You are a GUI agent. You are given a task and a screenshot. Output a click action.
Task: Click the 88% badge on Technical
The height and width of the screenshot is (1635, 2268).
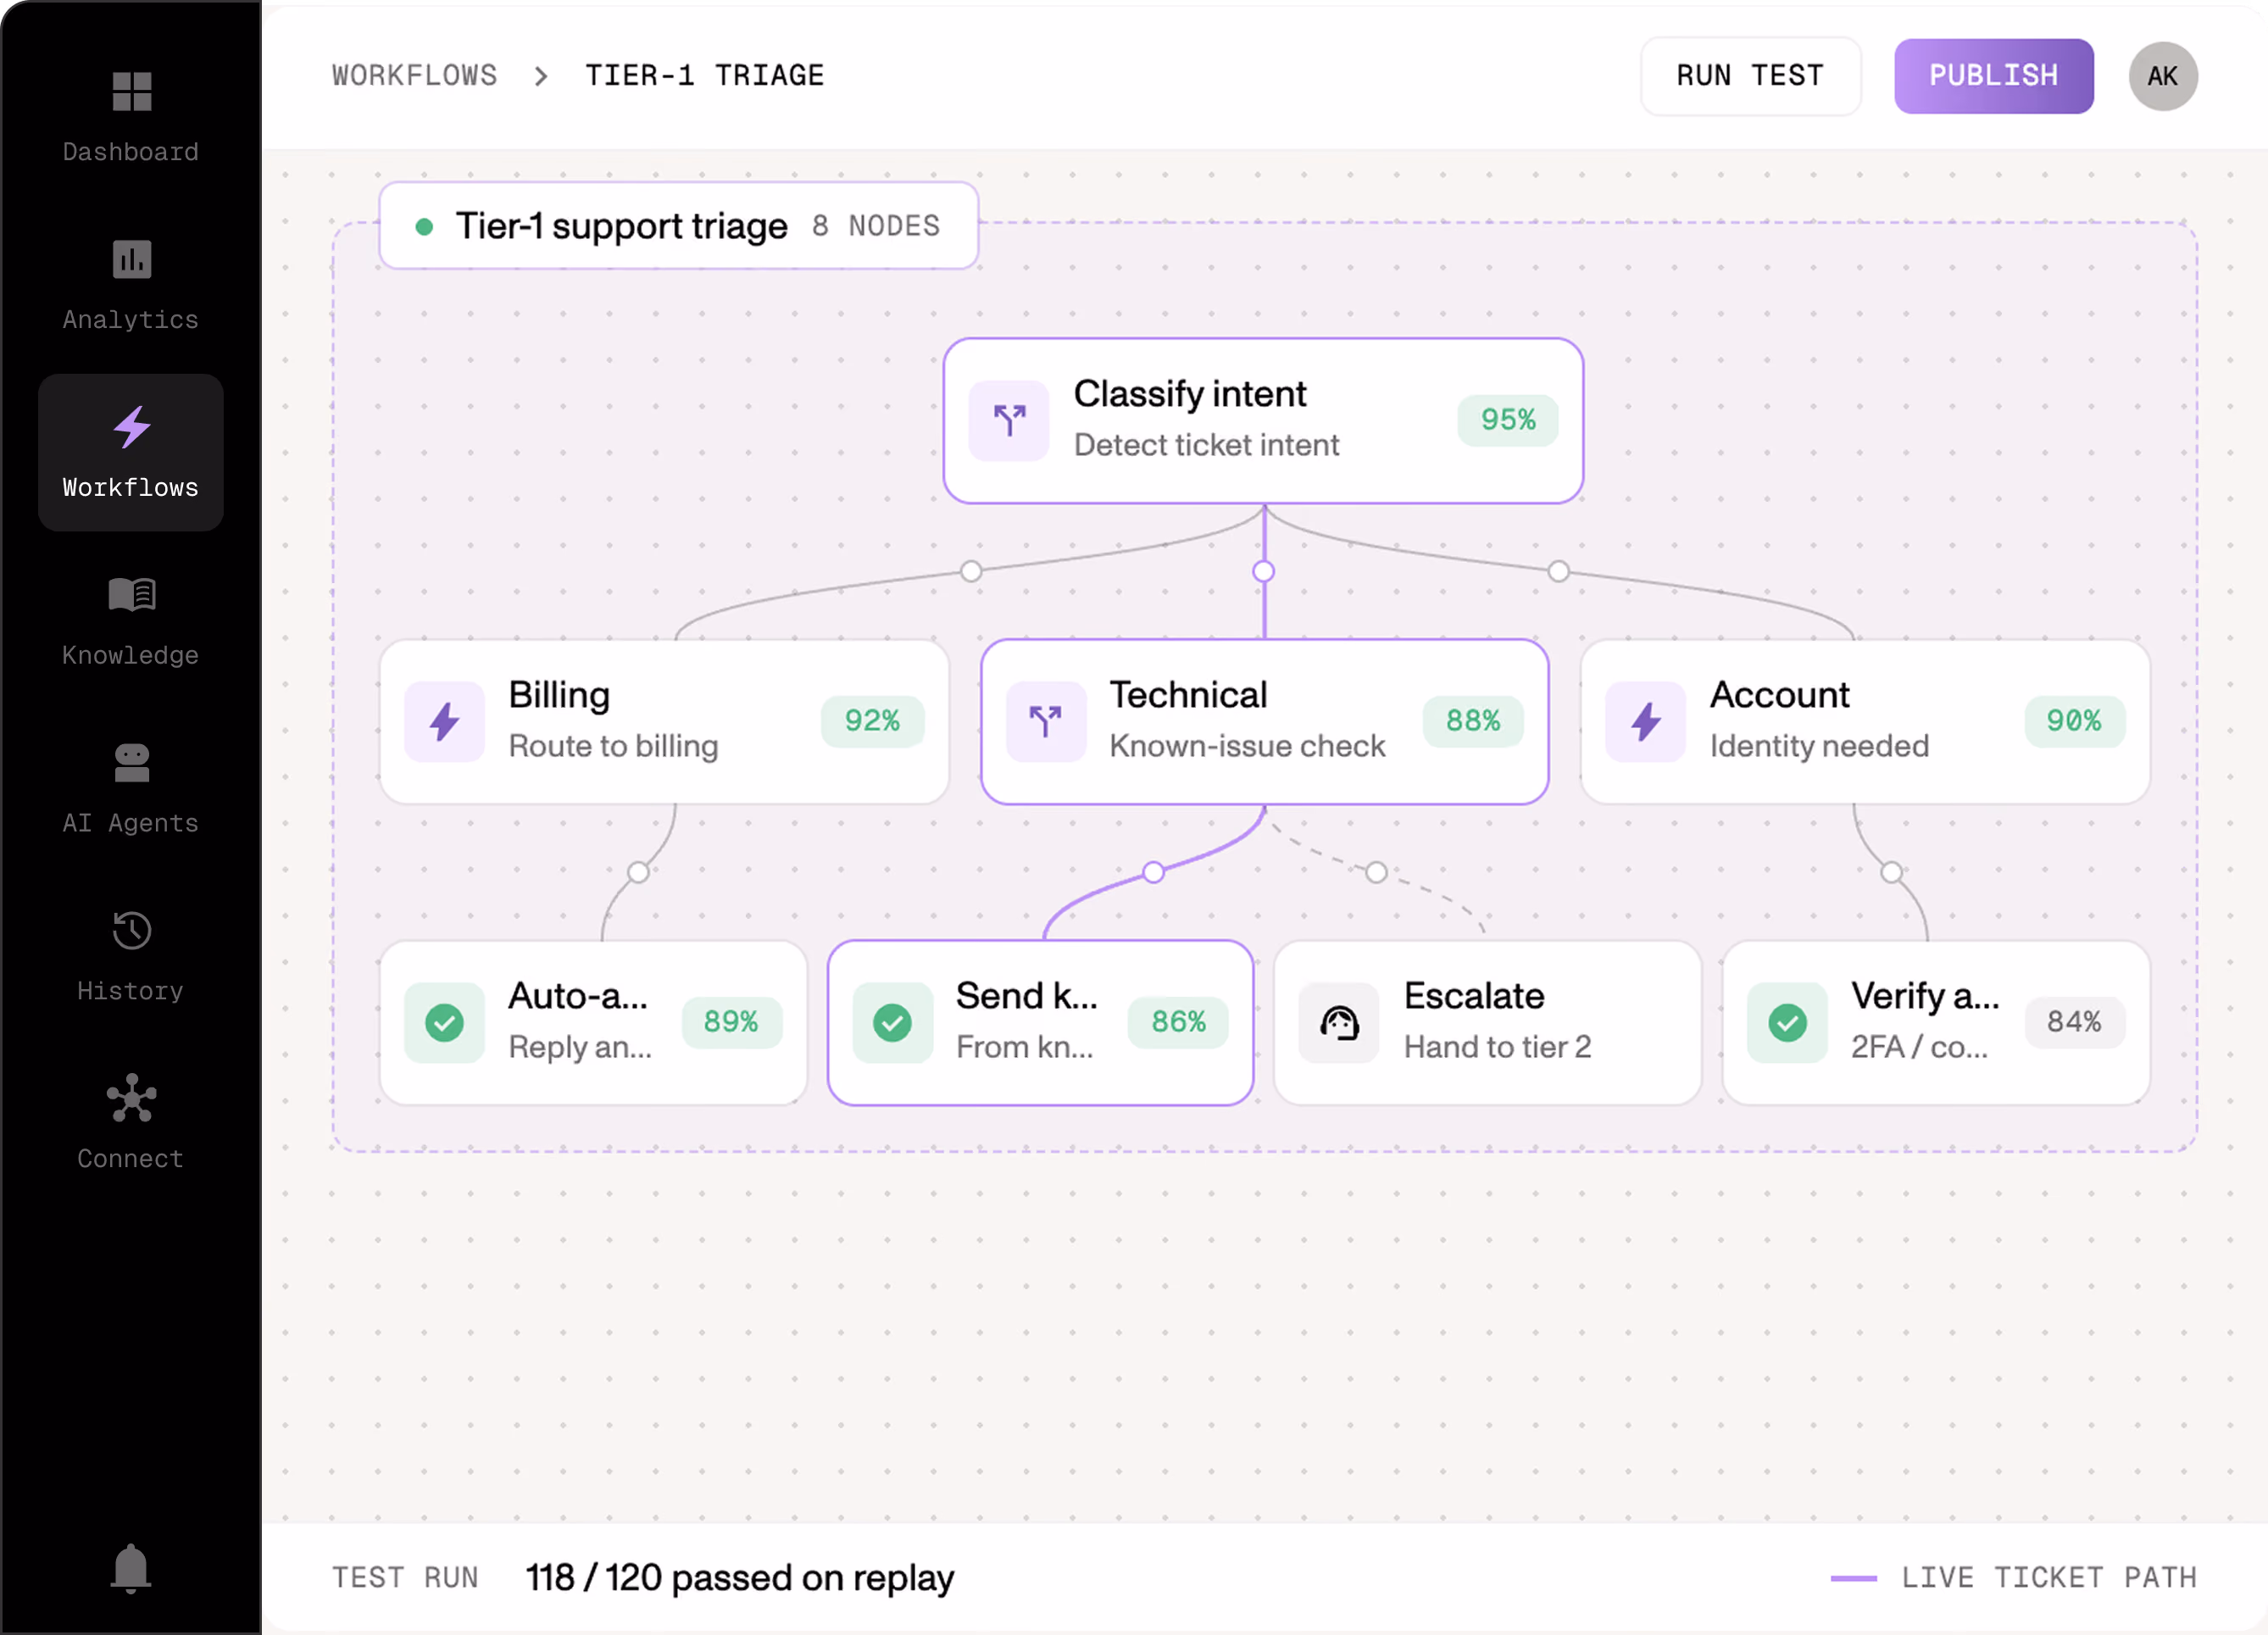click(x=1473, y=721)
